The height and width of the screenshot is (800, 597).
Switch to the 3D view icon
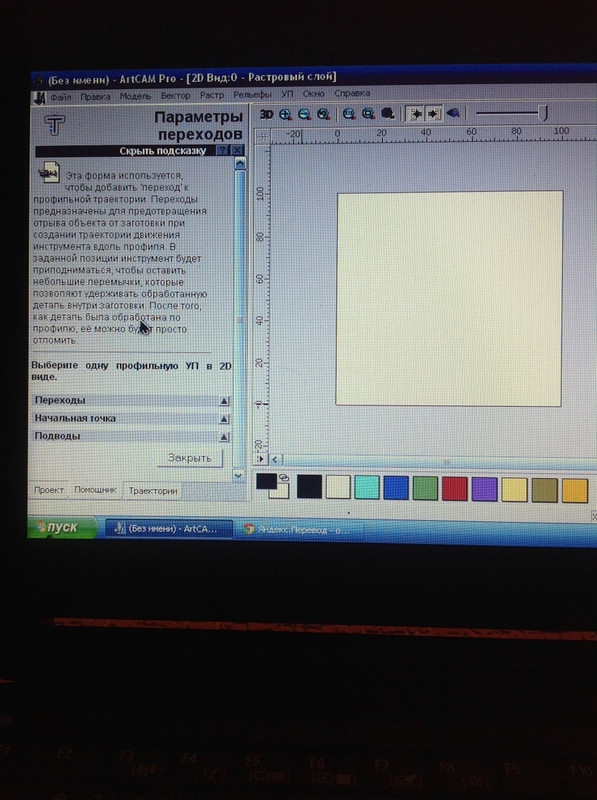pyautogui.click(x=266, y=114)
